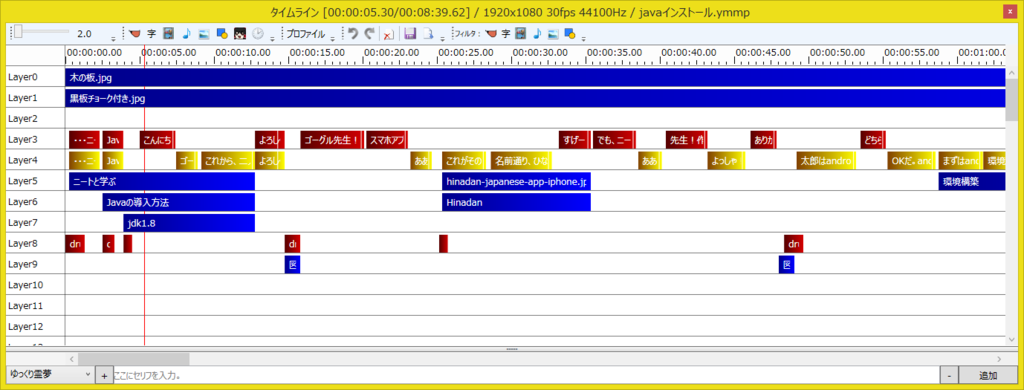This screenshot has height=390, width=1024.
Task: Toggle the 字 text filter after フィルタ
Action: click(505, 33)
